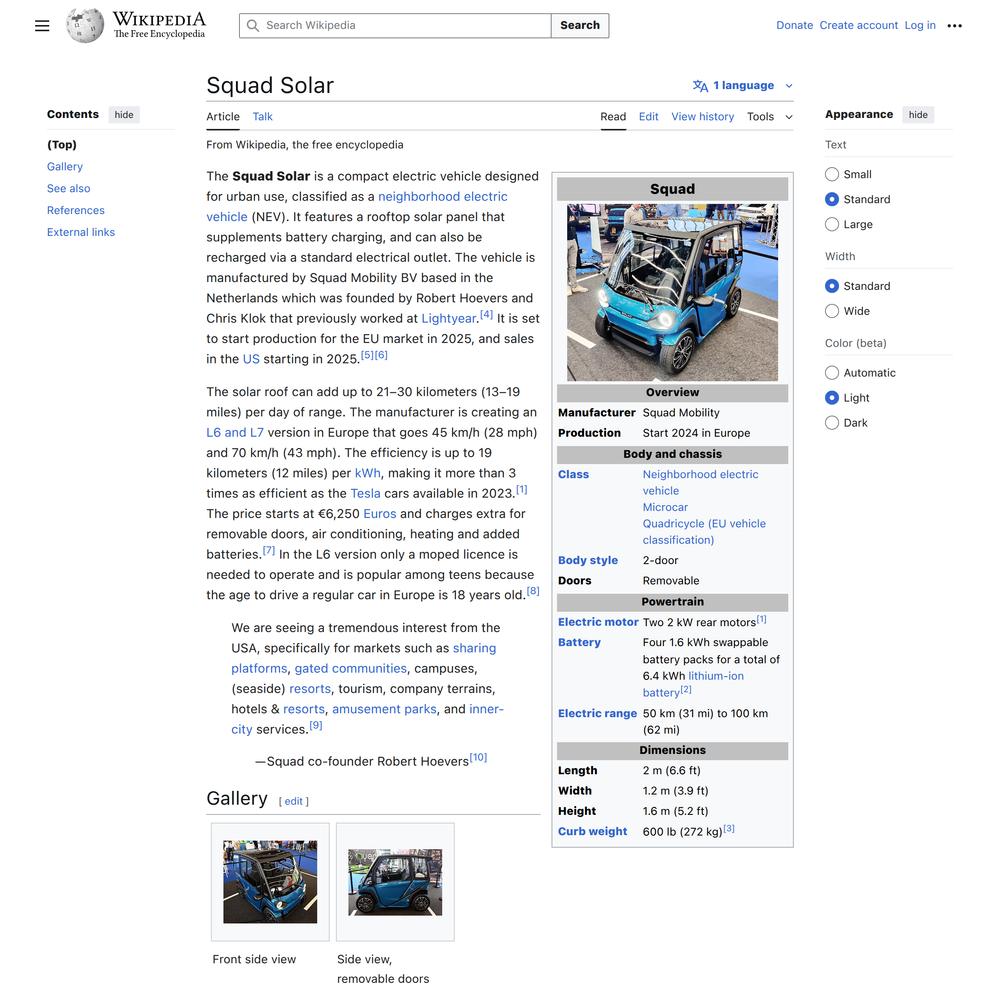Image resolution: width=1000 pixels, height=1000 pixels.
Task: Hide the Appearance panel
Action: (x=918, y=115)
